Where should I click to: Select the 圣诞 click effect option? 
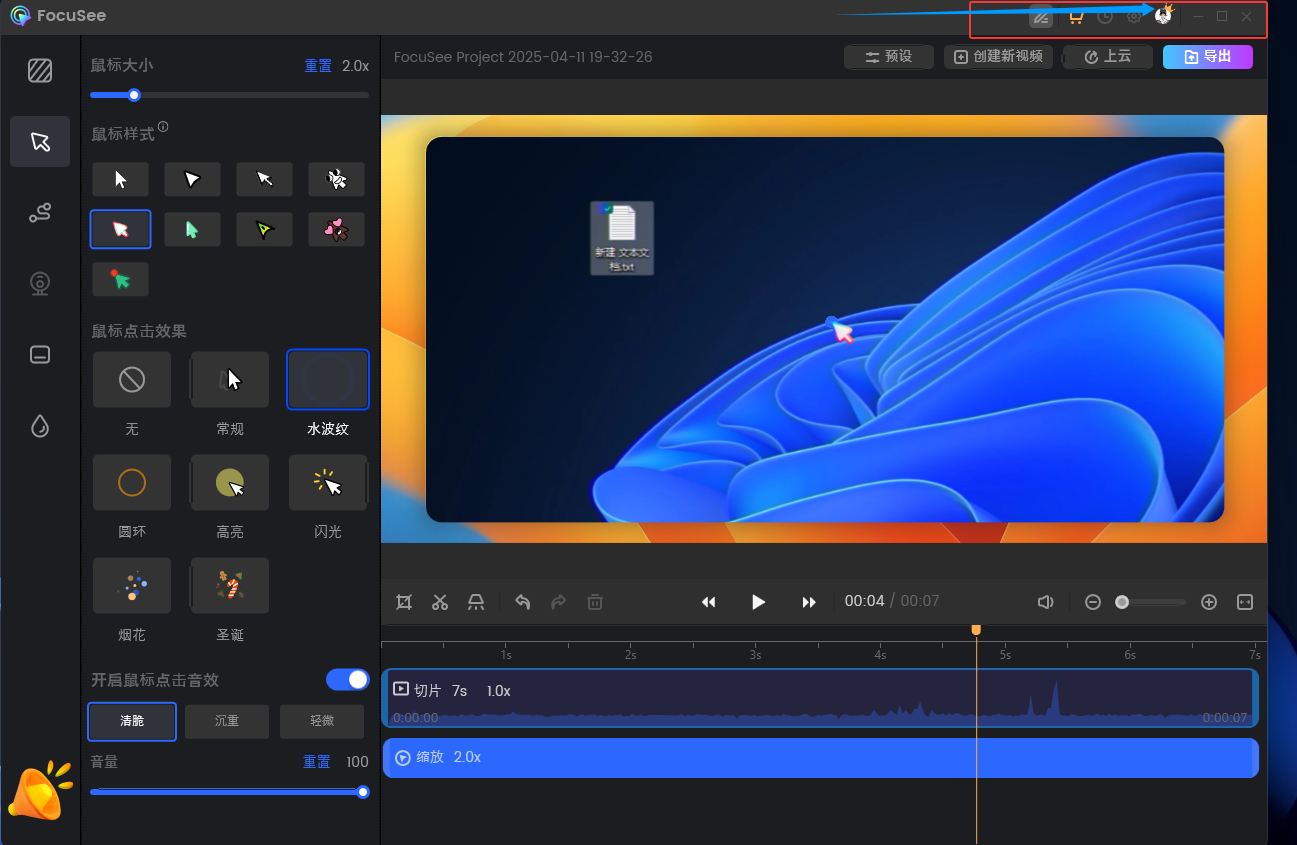[x=228, y=585]
